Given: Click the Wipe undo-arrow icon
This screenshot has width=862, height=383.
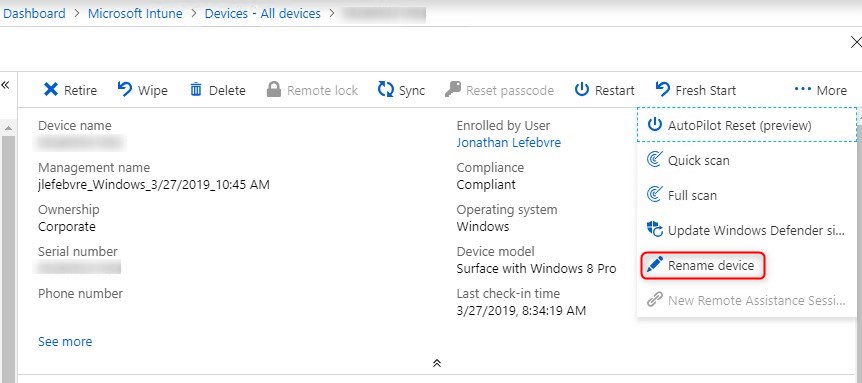Looking at the screenshot, I should pyautogui.click(x=125, y=90).
